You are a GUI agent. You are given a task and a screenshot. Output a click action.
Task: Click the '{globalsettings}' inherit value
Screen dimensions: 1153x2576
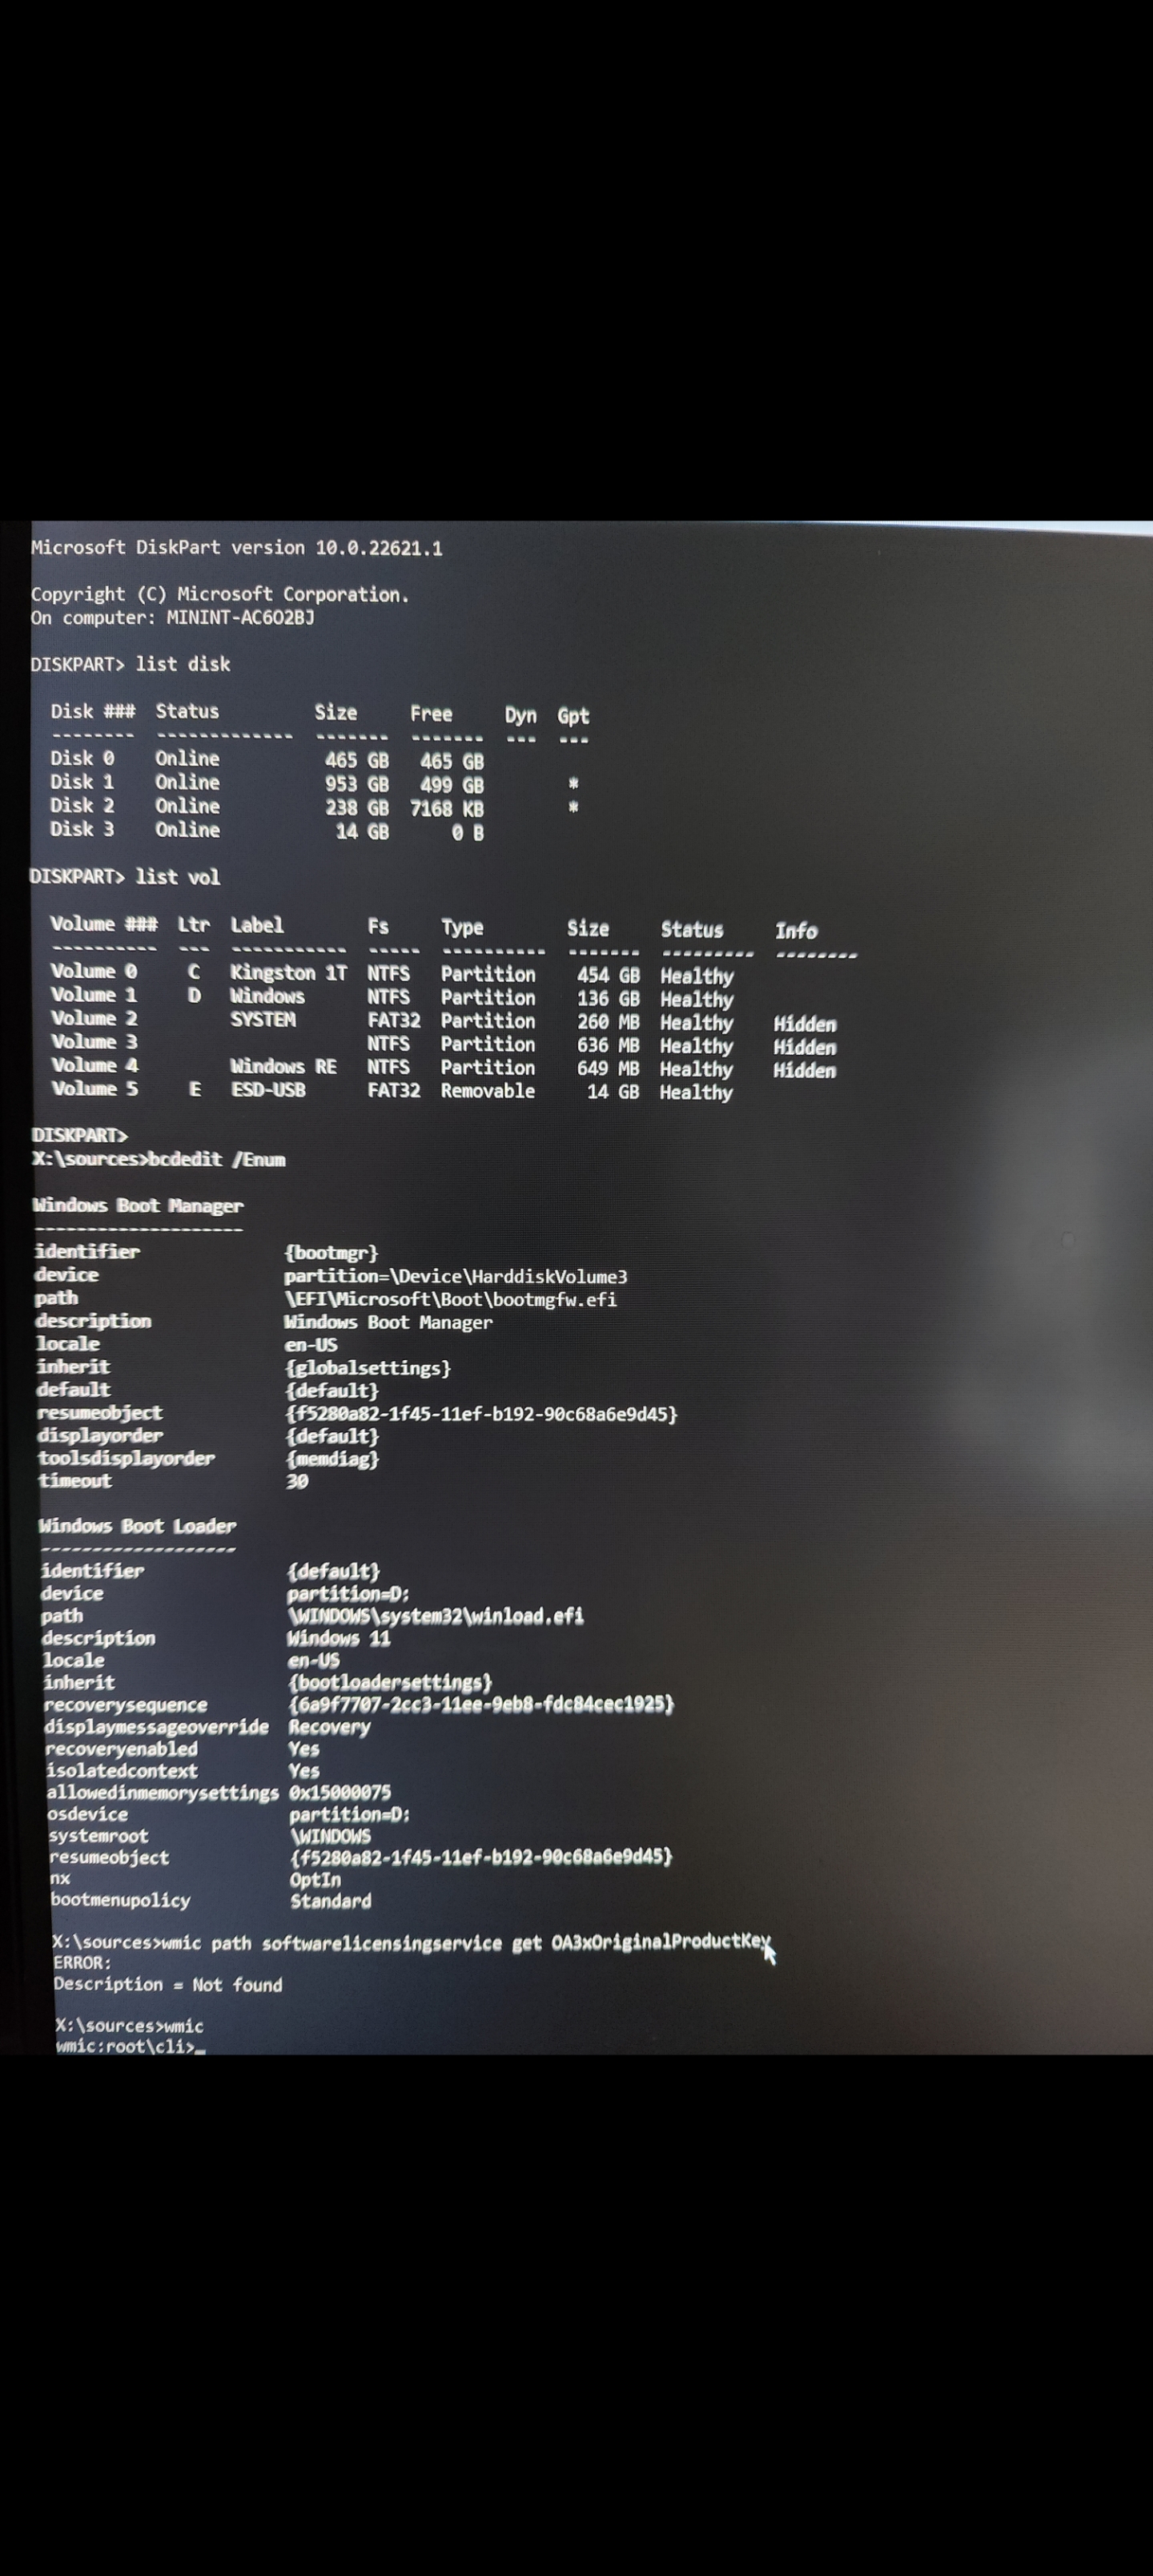[x=368, y=1368]
